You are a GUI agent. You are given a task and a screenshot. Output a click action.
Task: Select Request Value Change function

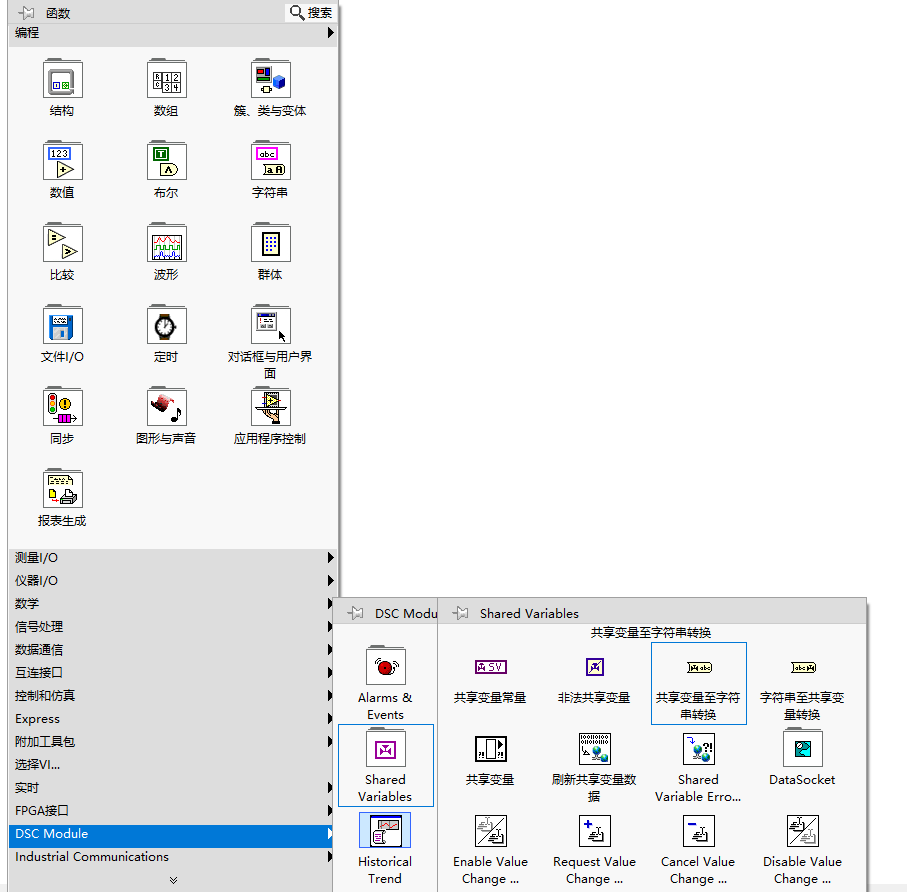595,831
